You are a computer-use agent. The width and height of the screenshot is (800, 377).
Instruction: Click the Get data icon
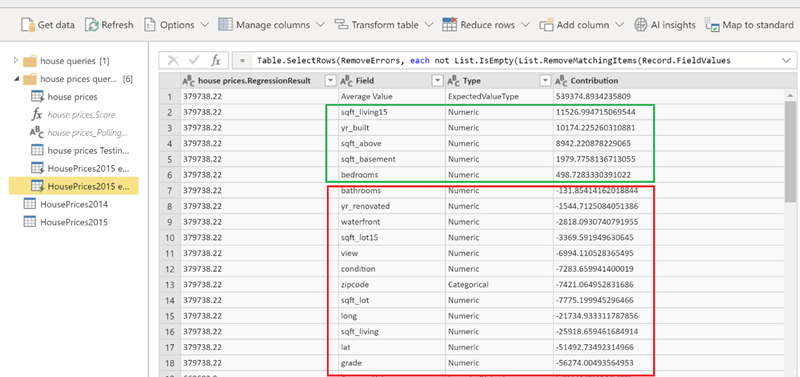[x=28, y=24]
